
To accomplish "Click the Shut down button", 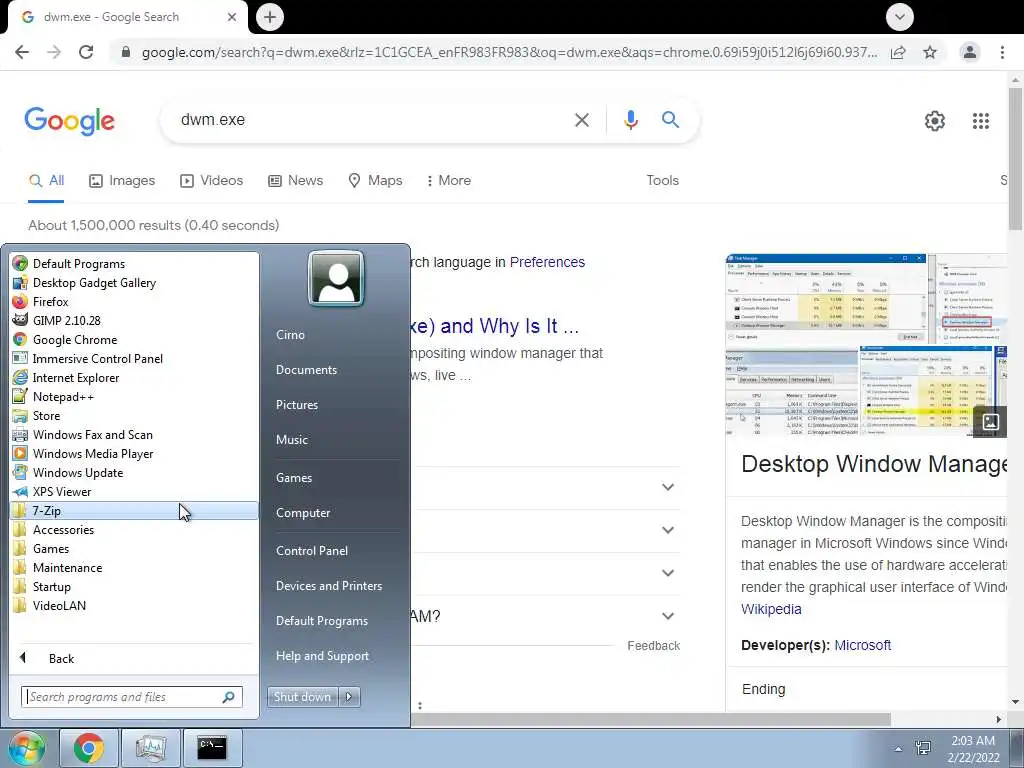I will click(x=302, y=697).
